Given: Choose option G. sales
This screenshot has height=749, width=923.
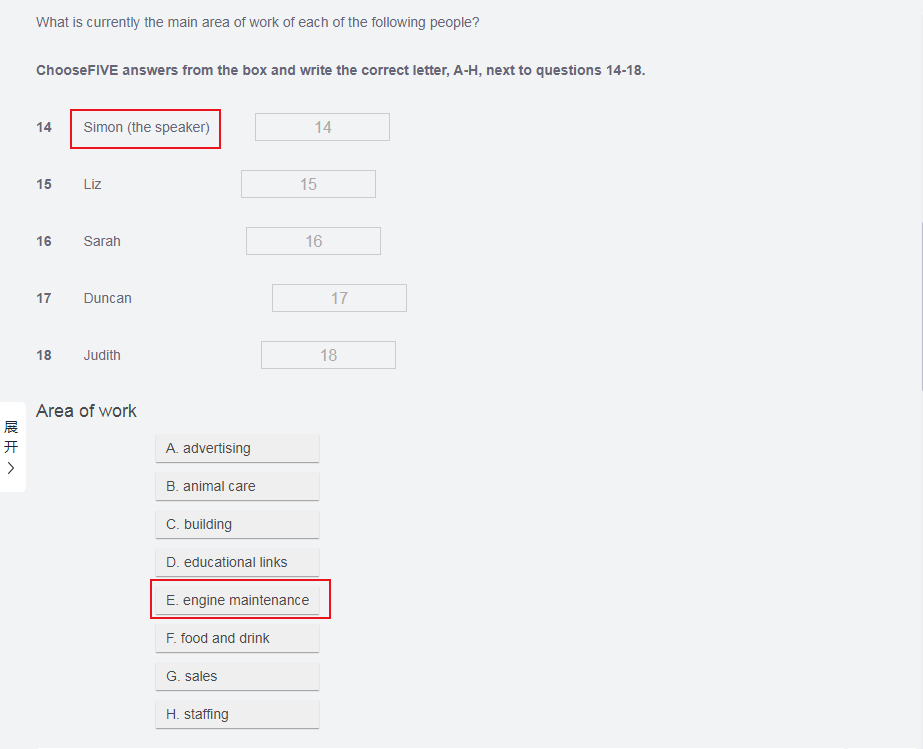Looking at the screenshot, I should coord(237,676).
